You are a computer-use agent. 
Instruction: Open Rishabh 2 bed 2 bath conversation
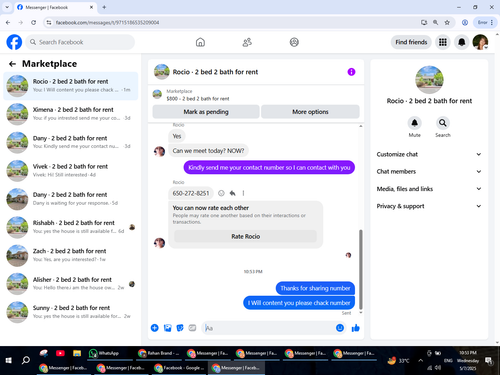pyautogui.click(x=71, y=227)
